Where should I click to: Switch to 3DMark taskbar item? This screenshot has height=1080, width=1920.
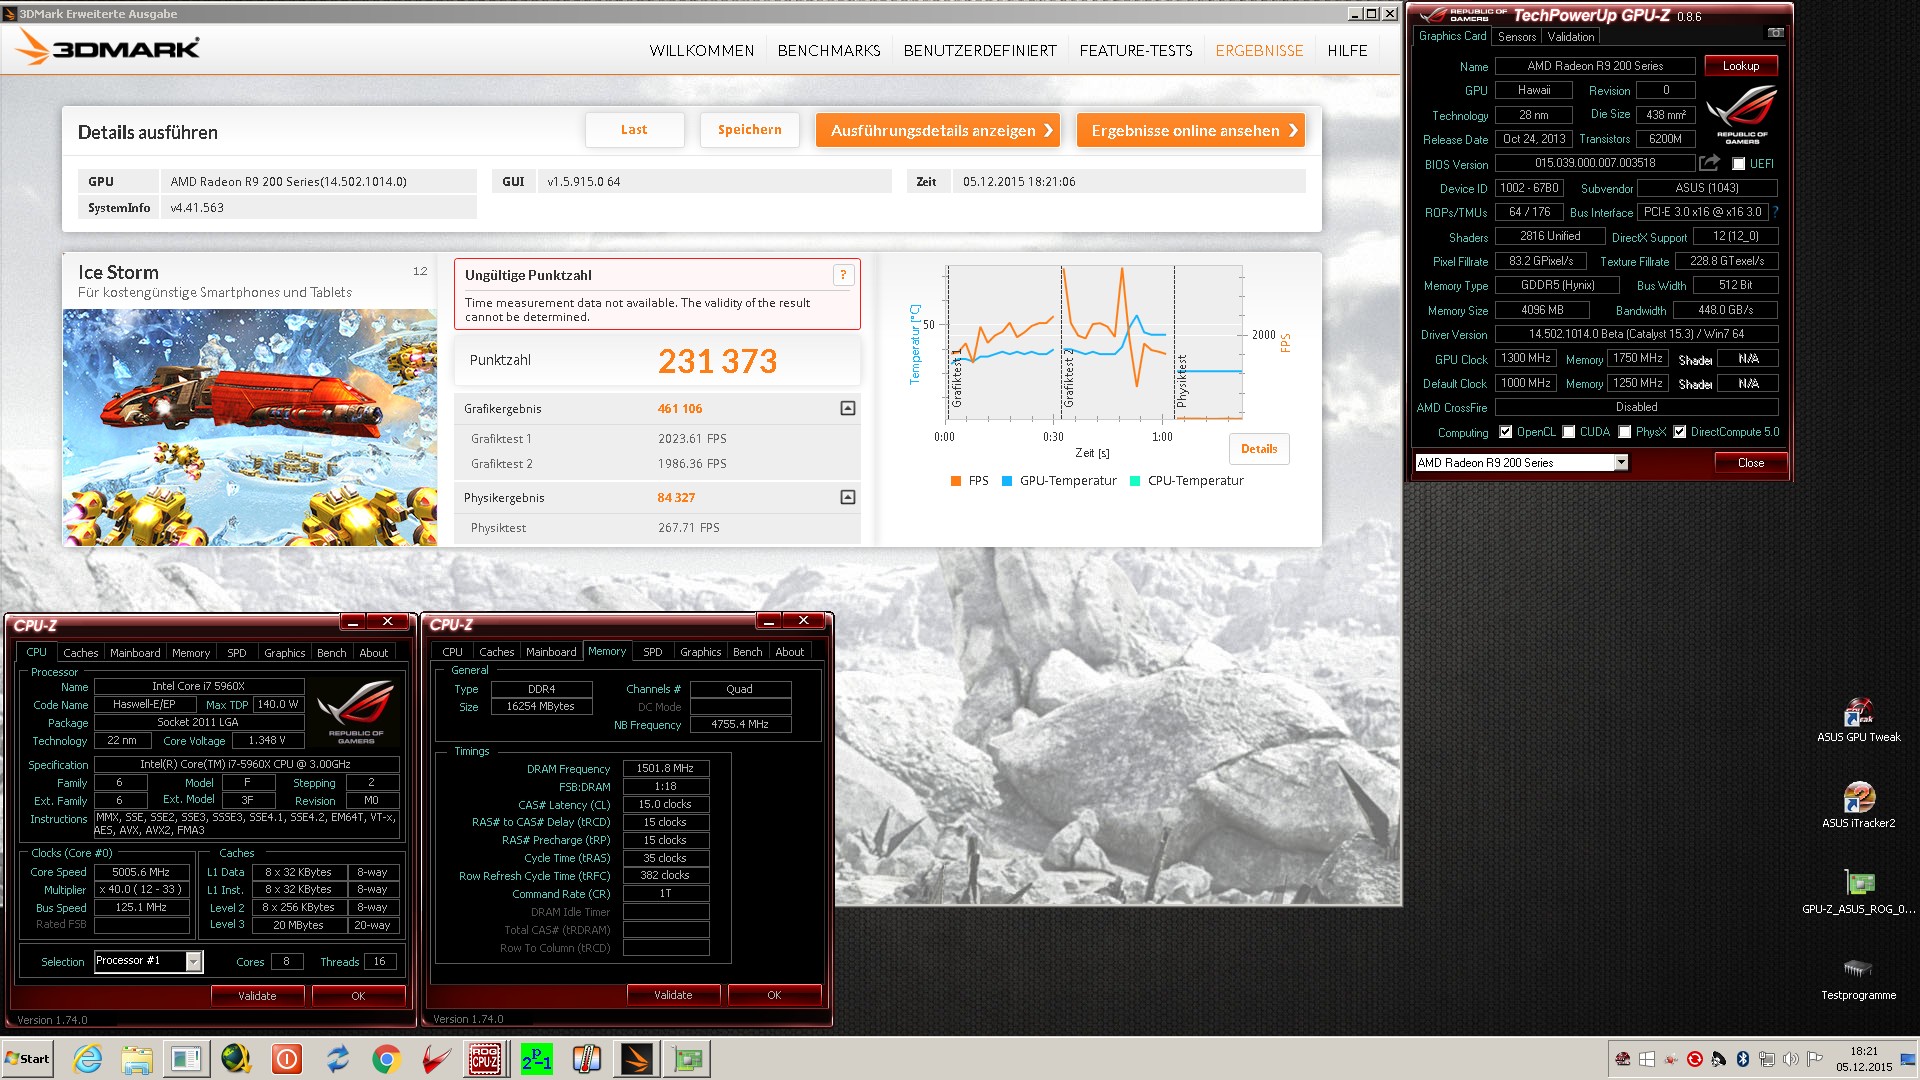pyautogui.click(x=636, y=1059)
